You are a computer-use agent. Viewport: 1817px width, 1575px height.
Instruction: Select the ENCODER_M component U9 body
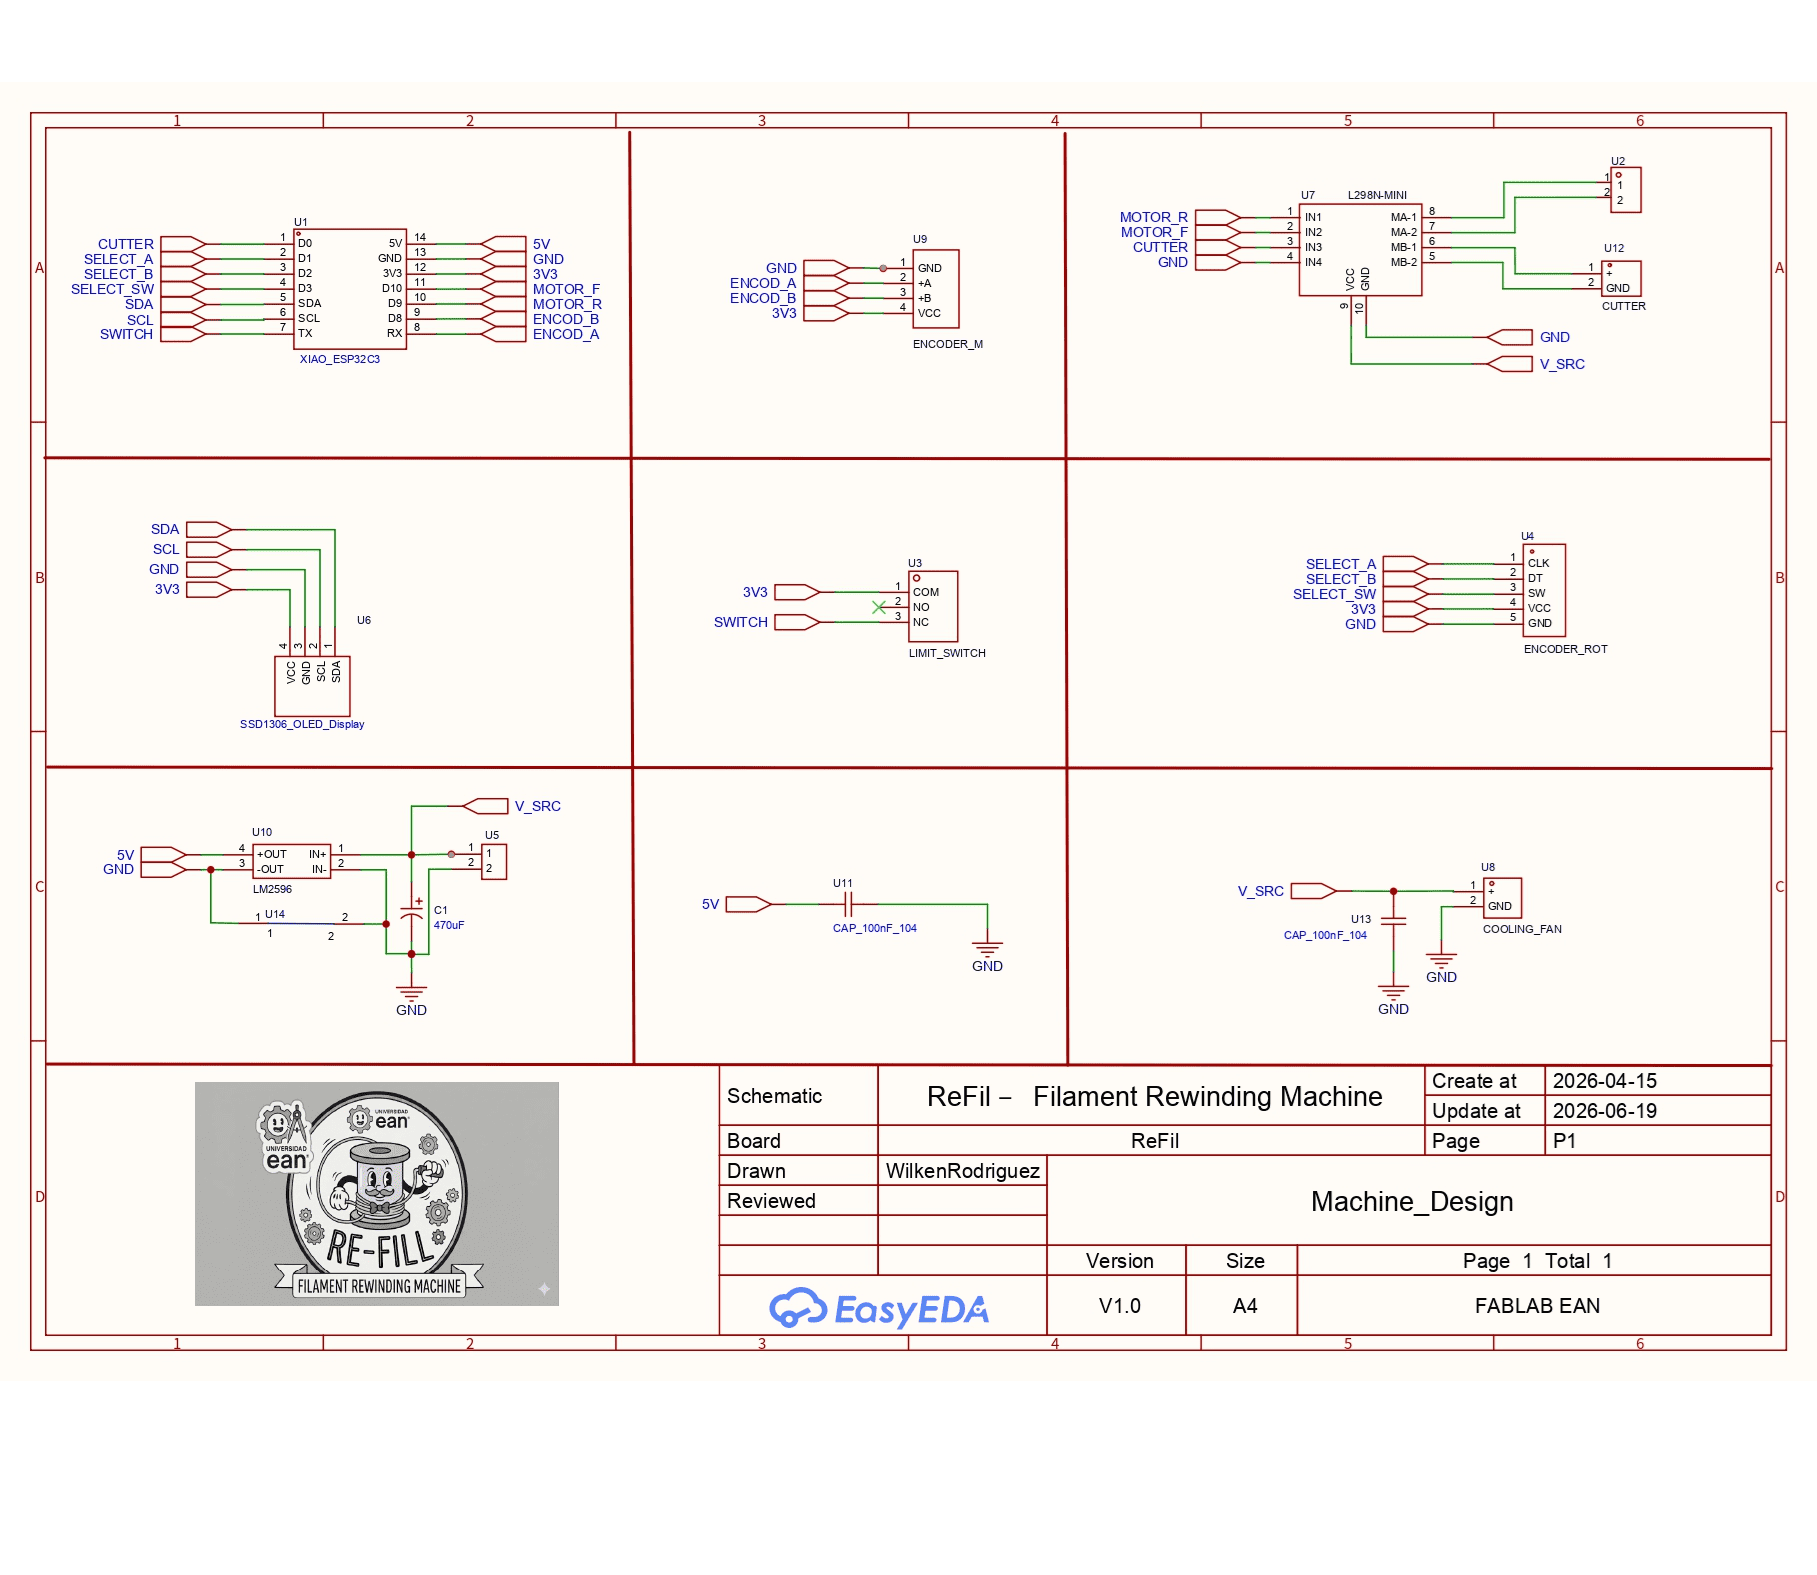[x=935, y=289]
